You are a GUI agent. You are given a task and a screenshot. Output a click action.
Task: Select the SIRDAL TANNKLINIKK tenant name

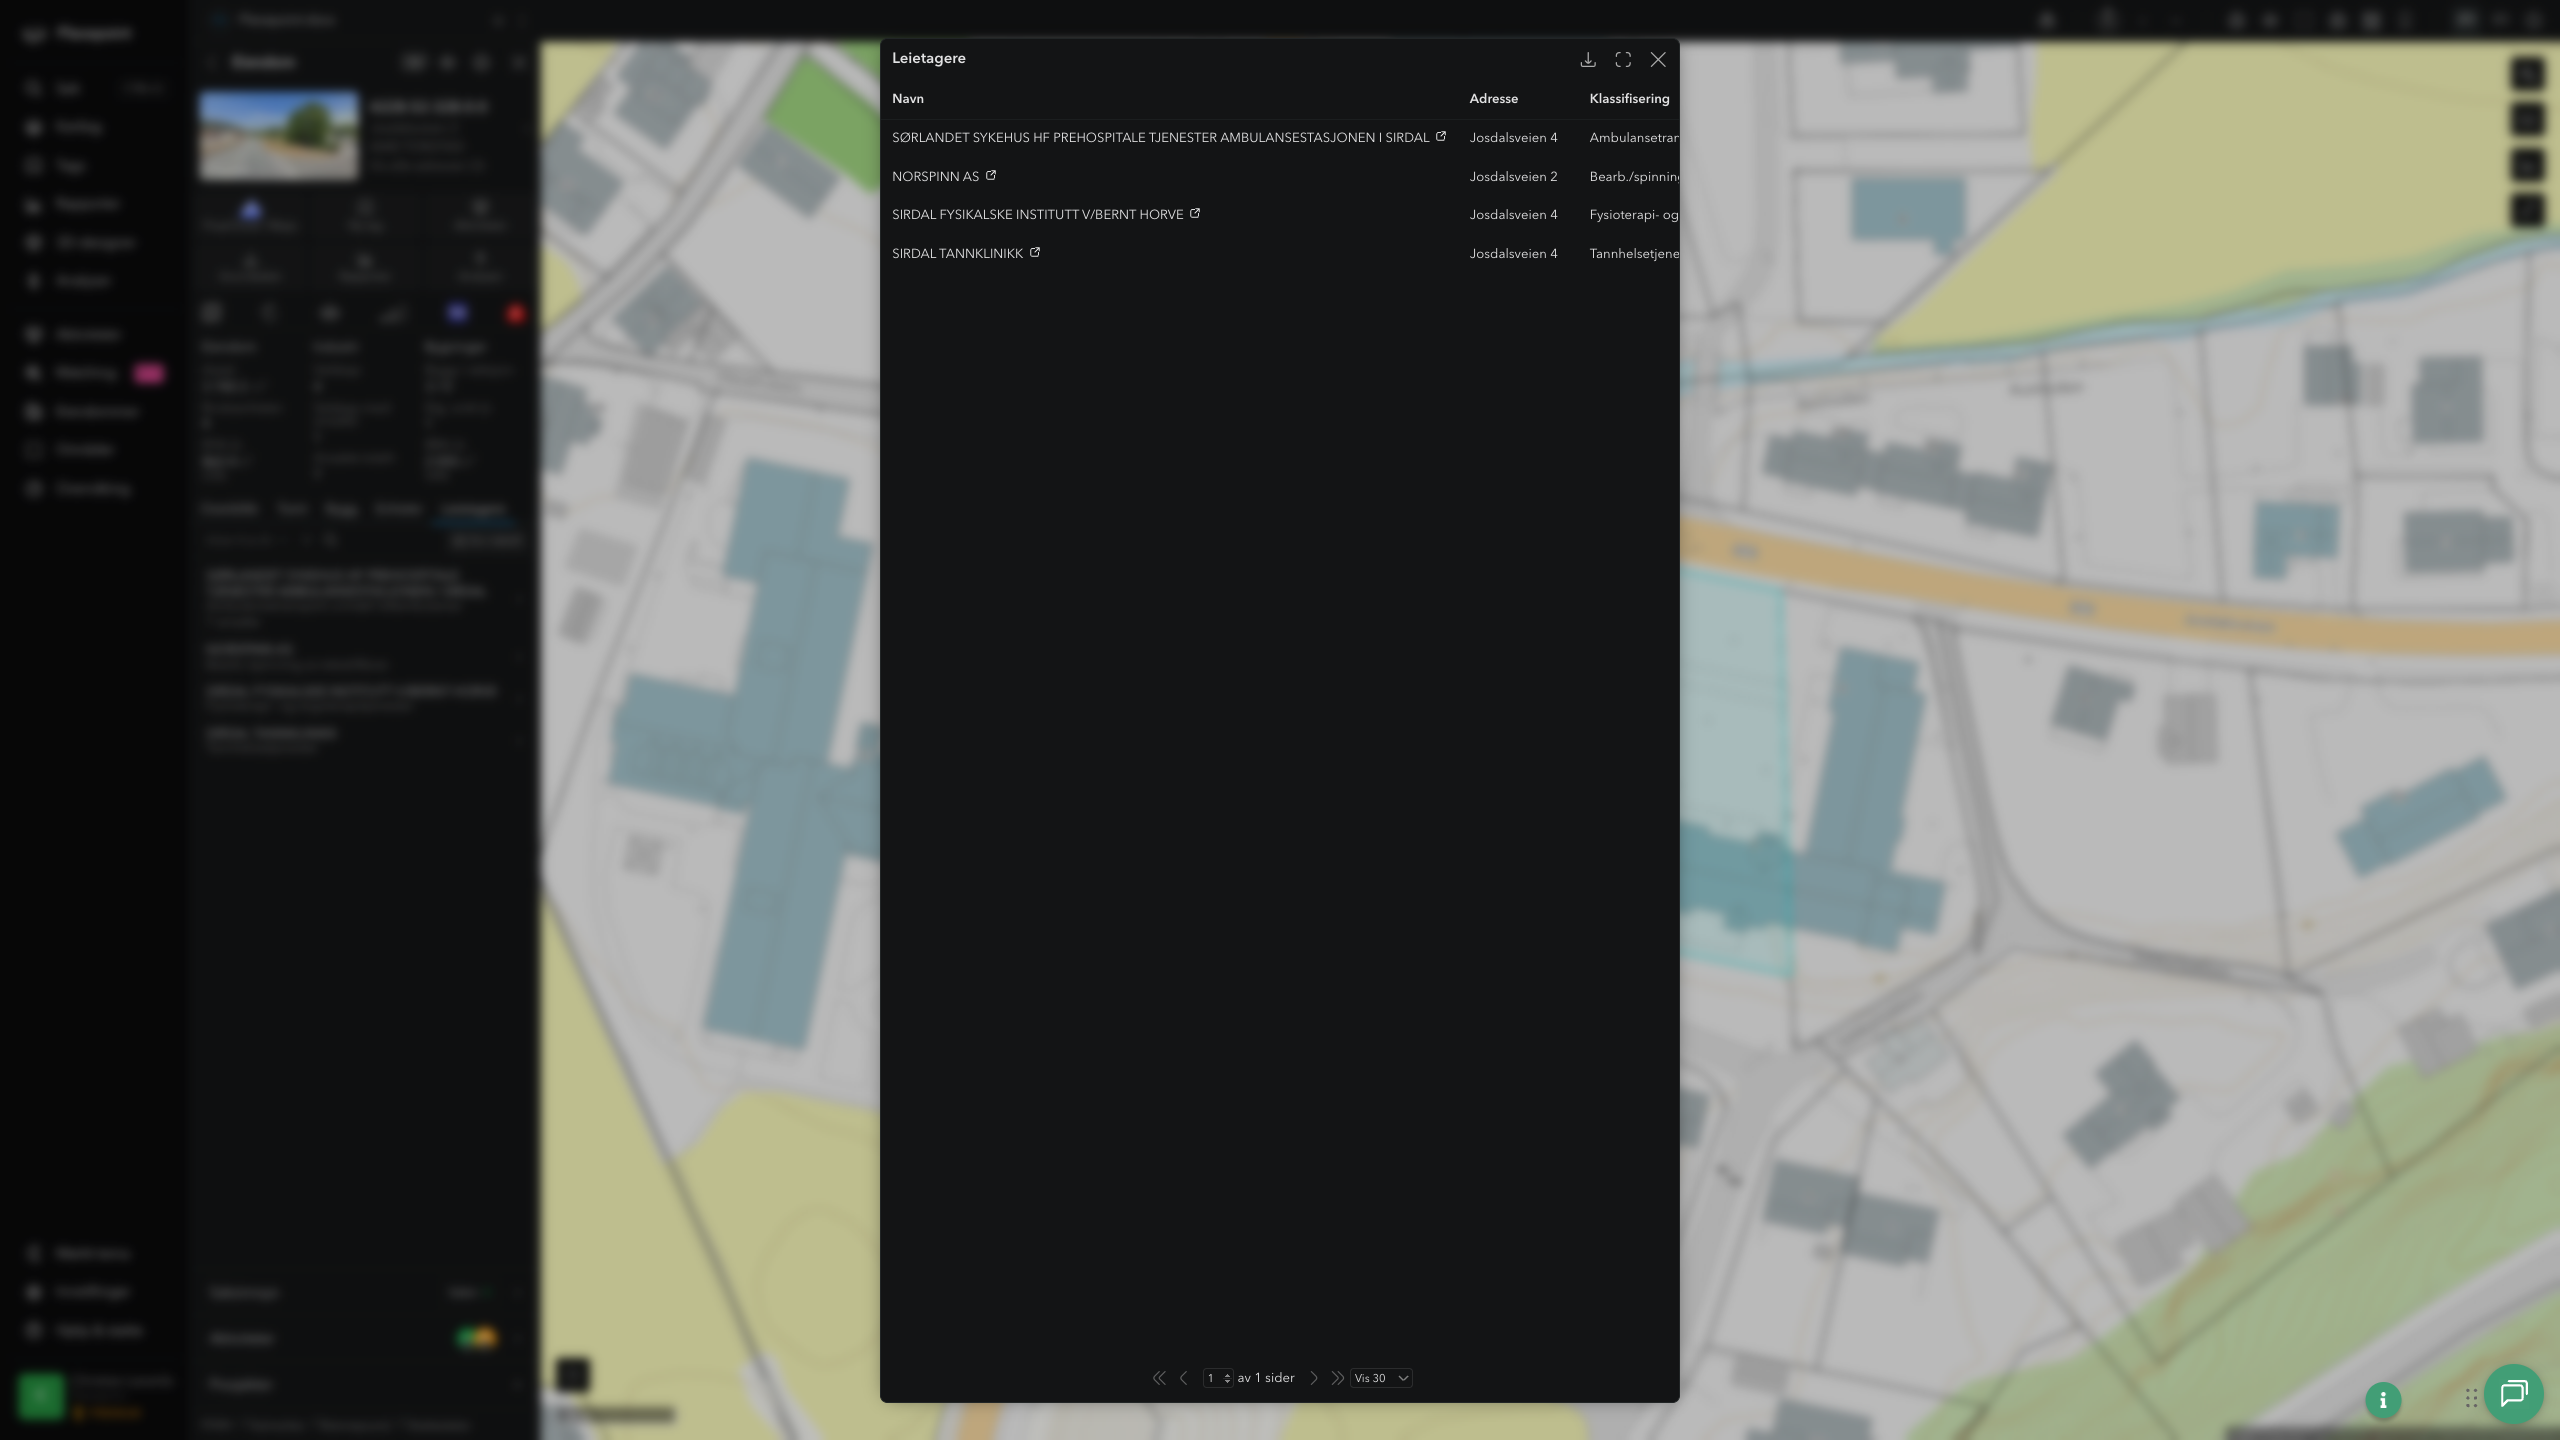(957, 254)
